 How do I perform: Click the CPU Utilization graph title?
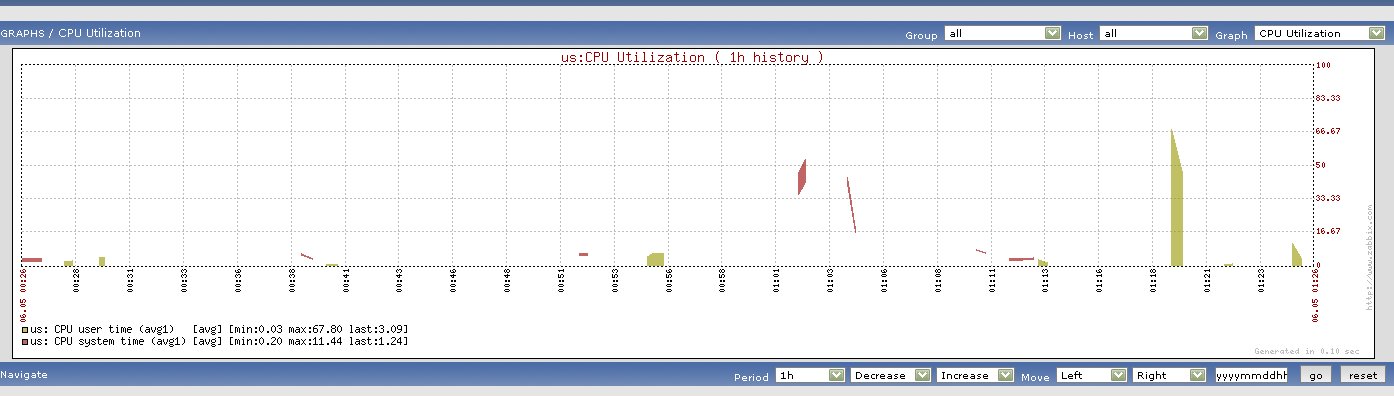[x=692, y=57]
